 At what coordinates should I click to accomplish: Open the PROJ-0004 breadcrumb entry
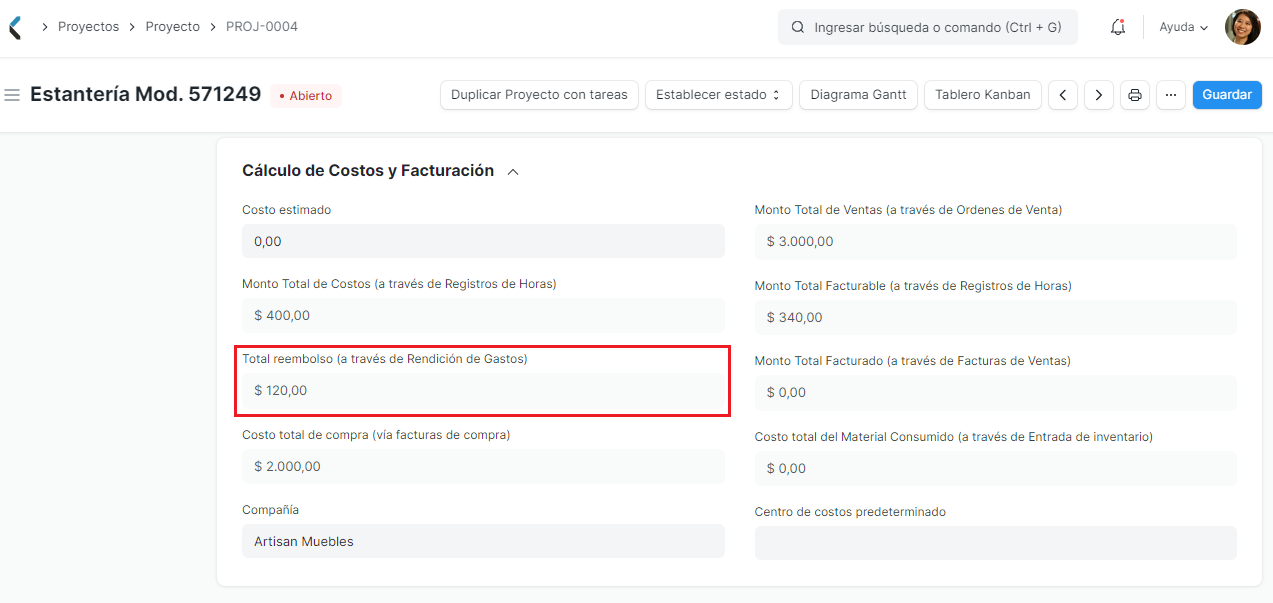(260, 26)
